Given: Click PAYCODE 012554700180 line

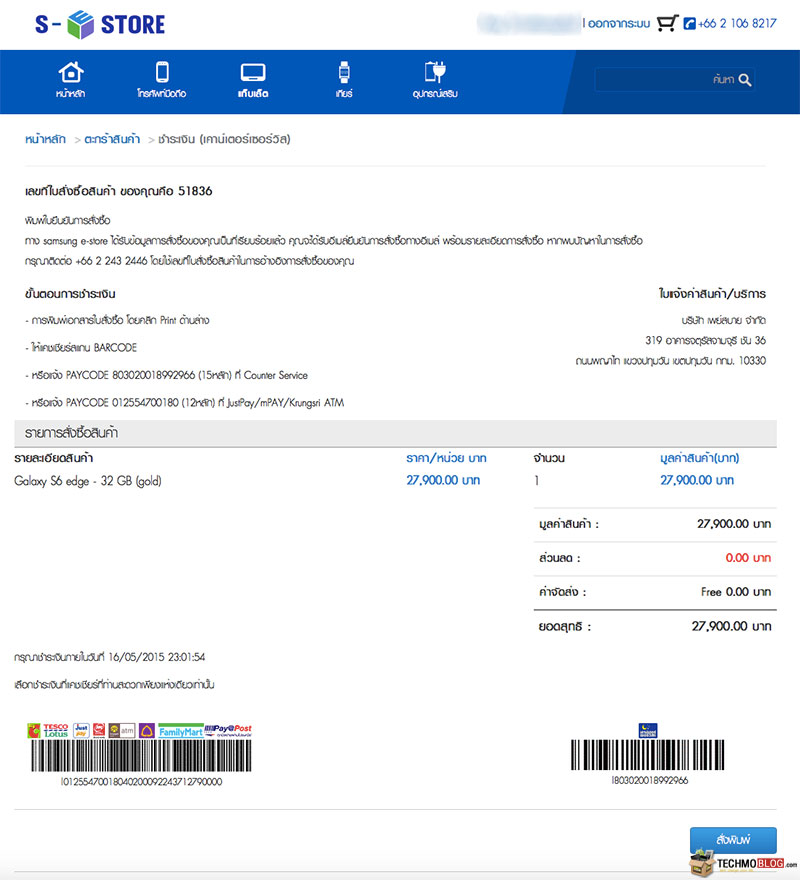Looking at the screenshot, I should (185, 402).
